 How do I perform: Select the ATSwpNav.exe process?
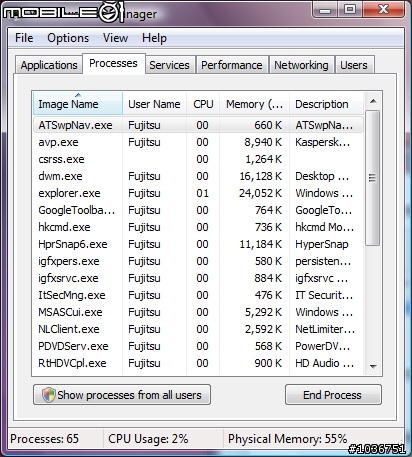point(198,125)
